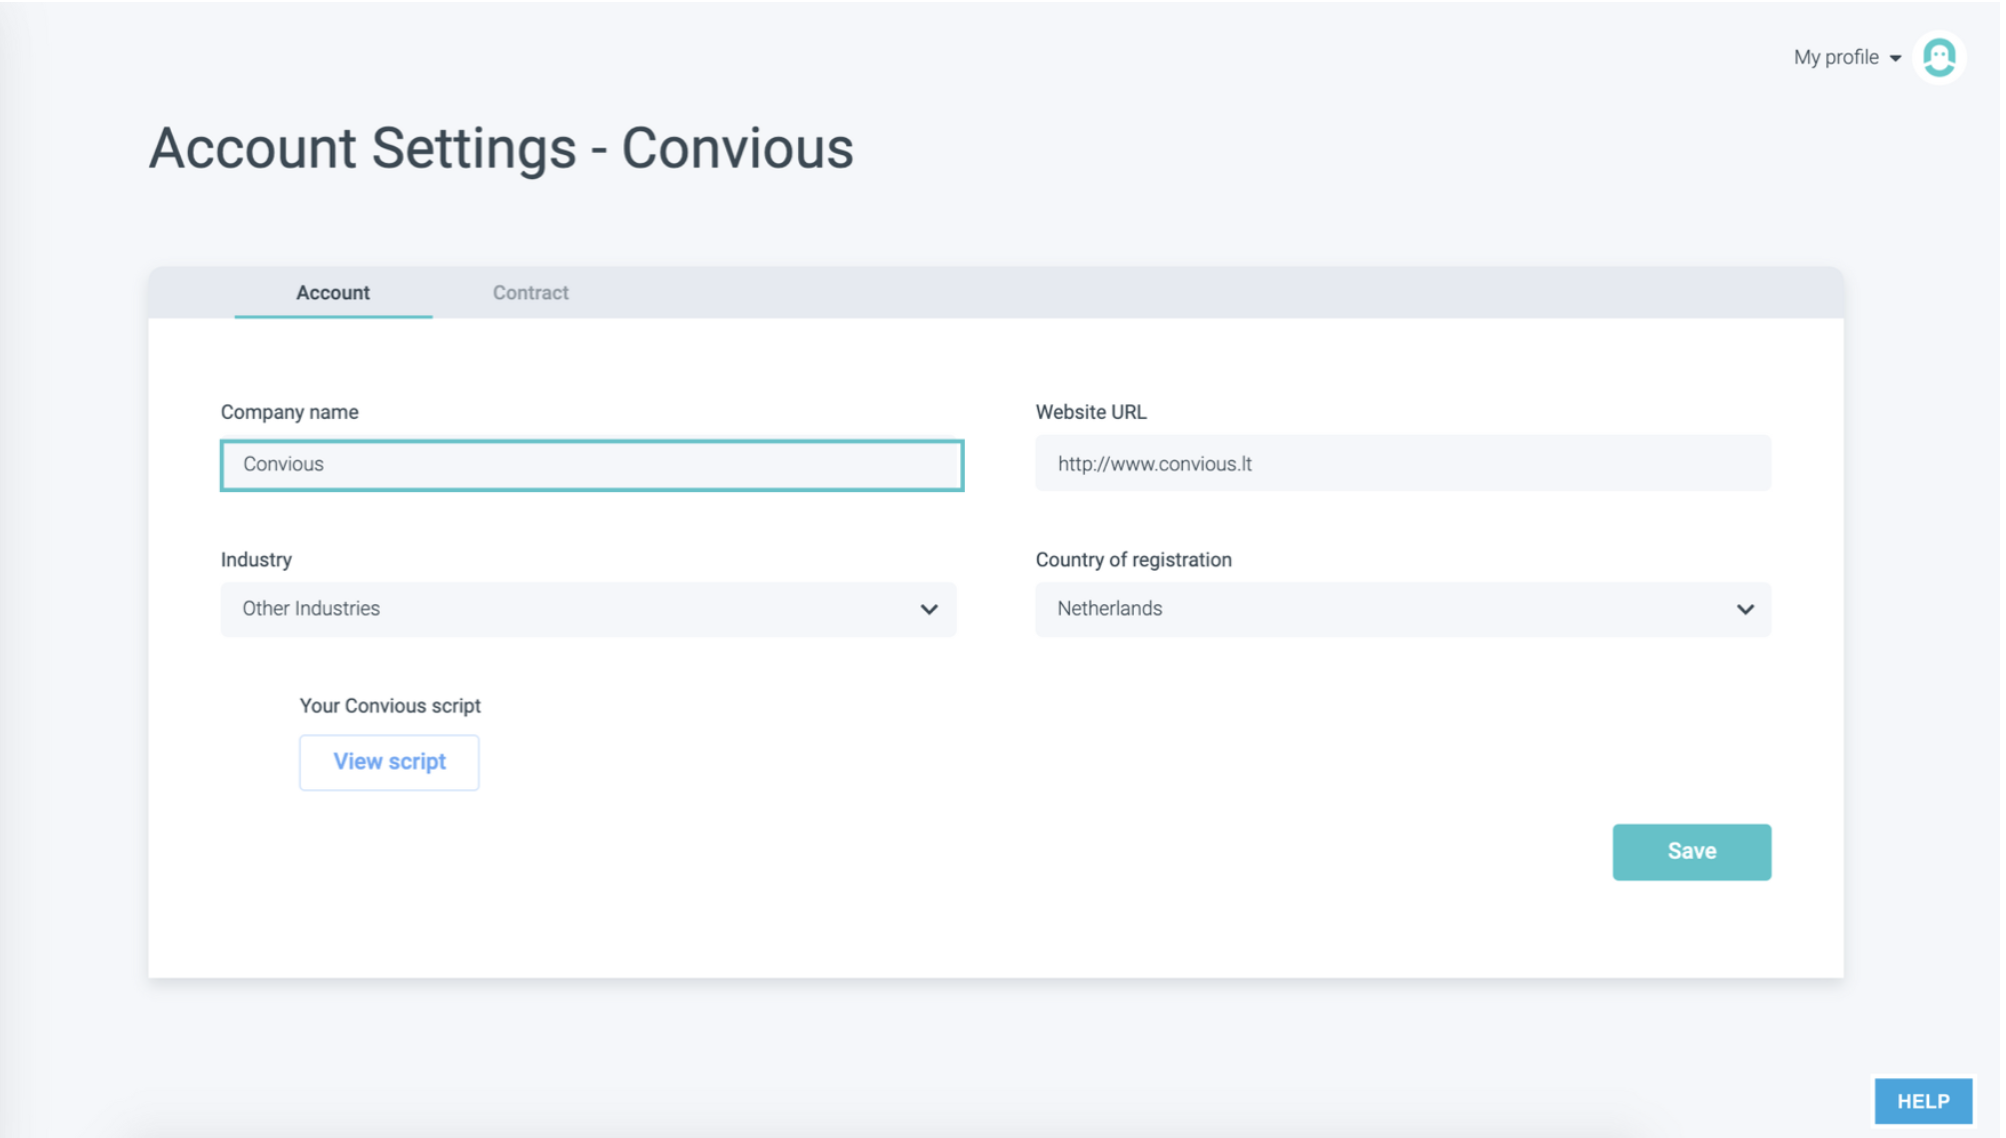Screen dimensions: 2006x1138
Task: Click the Company name label
Action: click(290, 412)
